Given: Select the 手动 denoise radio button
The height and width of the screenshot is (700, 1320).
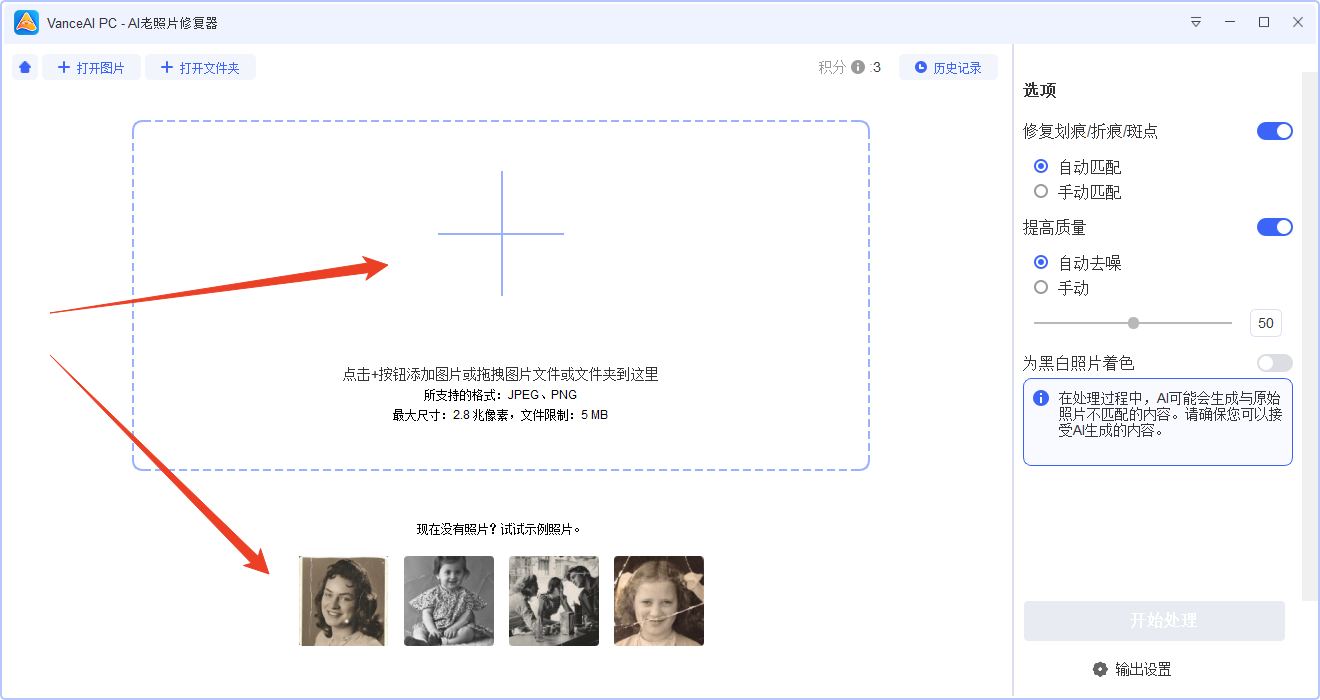Looking at the screenshot, I should tap(1040, 287).
